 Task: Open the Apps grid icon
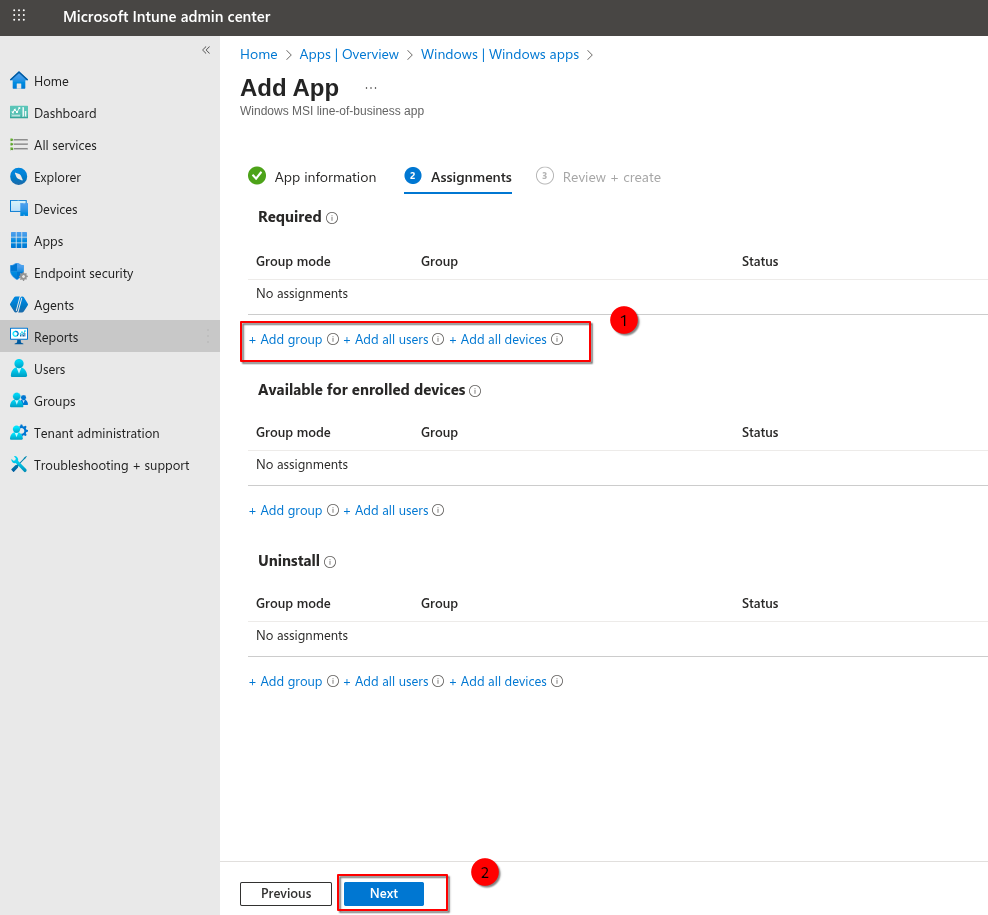[19, 241]
